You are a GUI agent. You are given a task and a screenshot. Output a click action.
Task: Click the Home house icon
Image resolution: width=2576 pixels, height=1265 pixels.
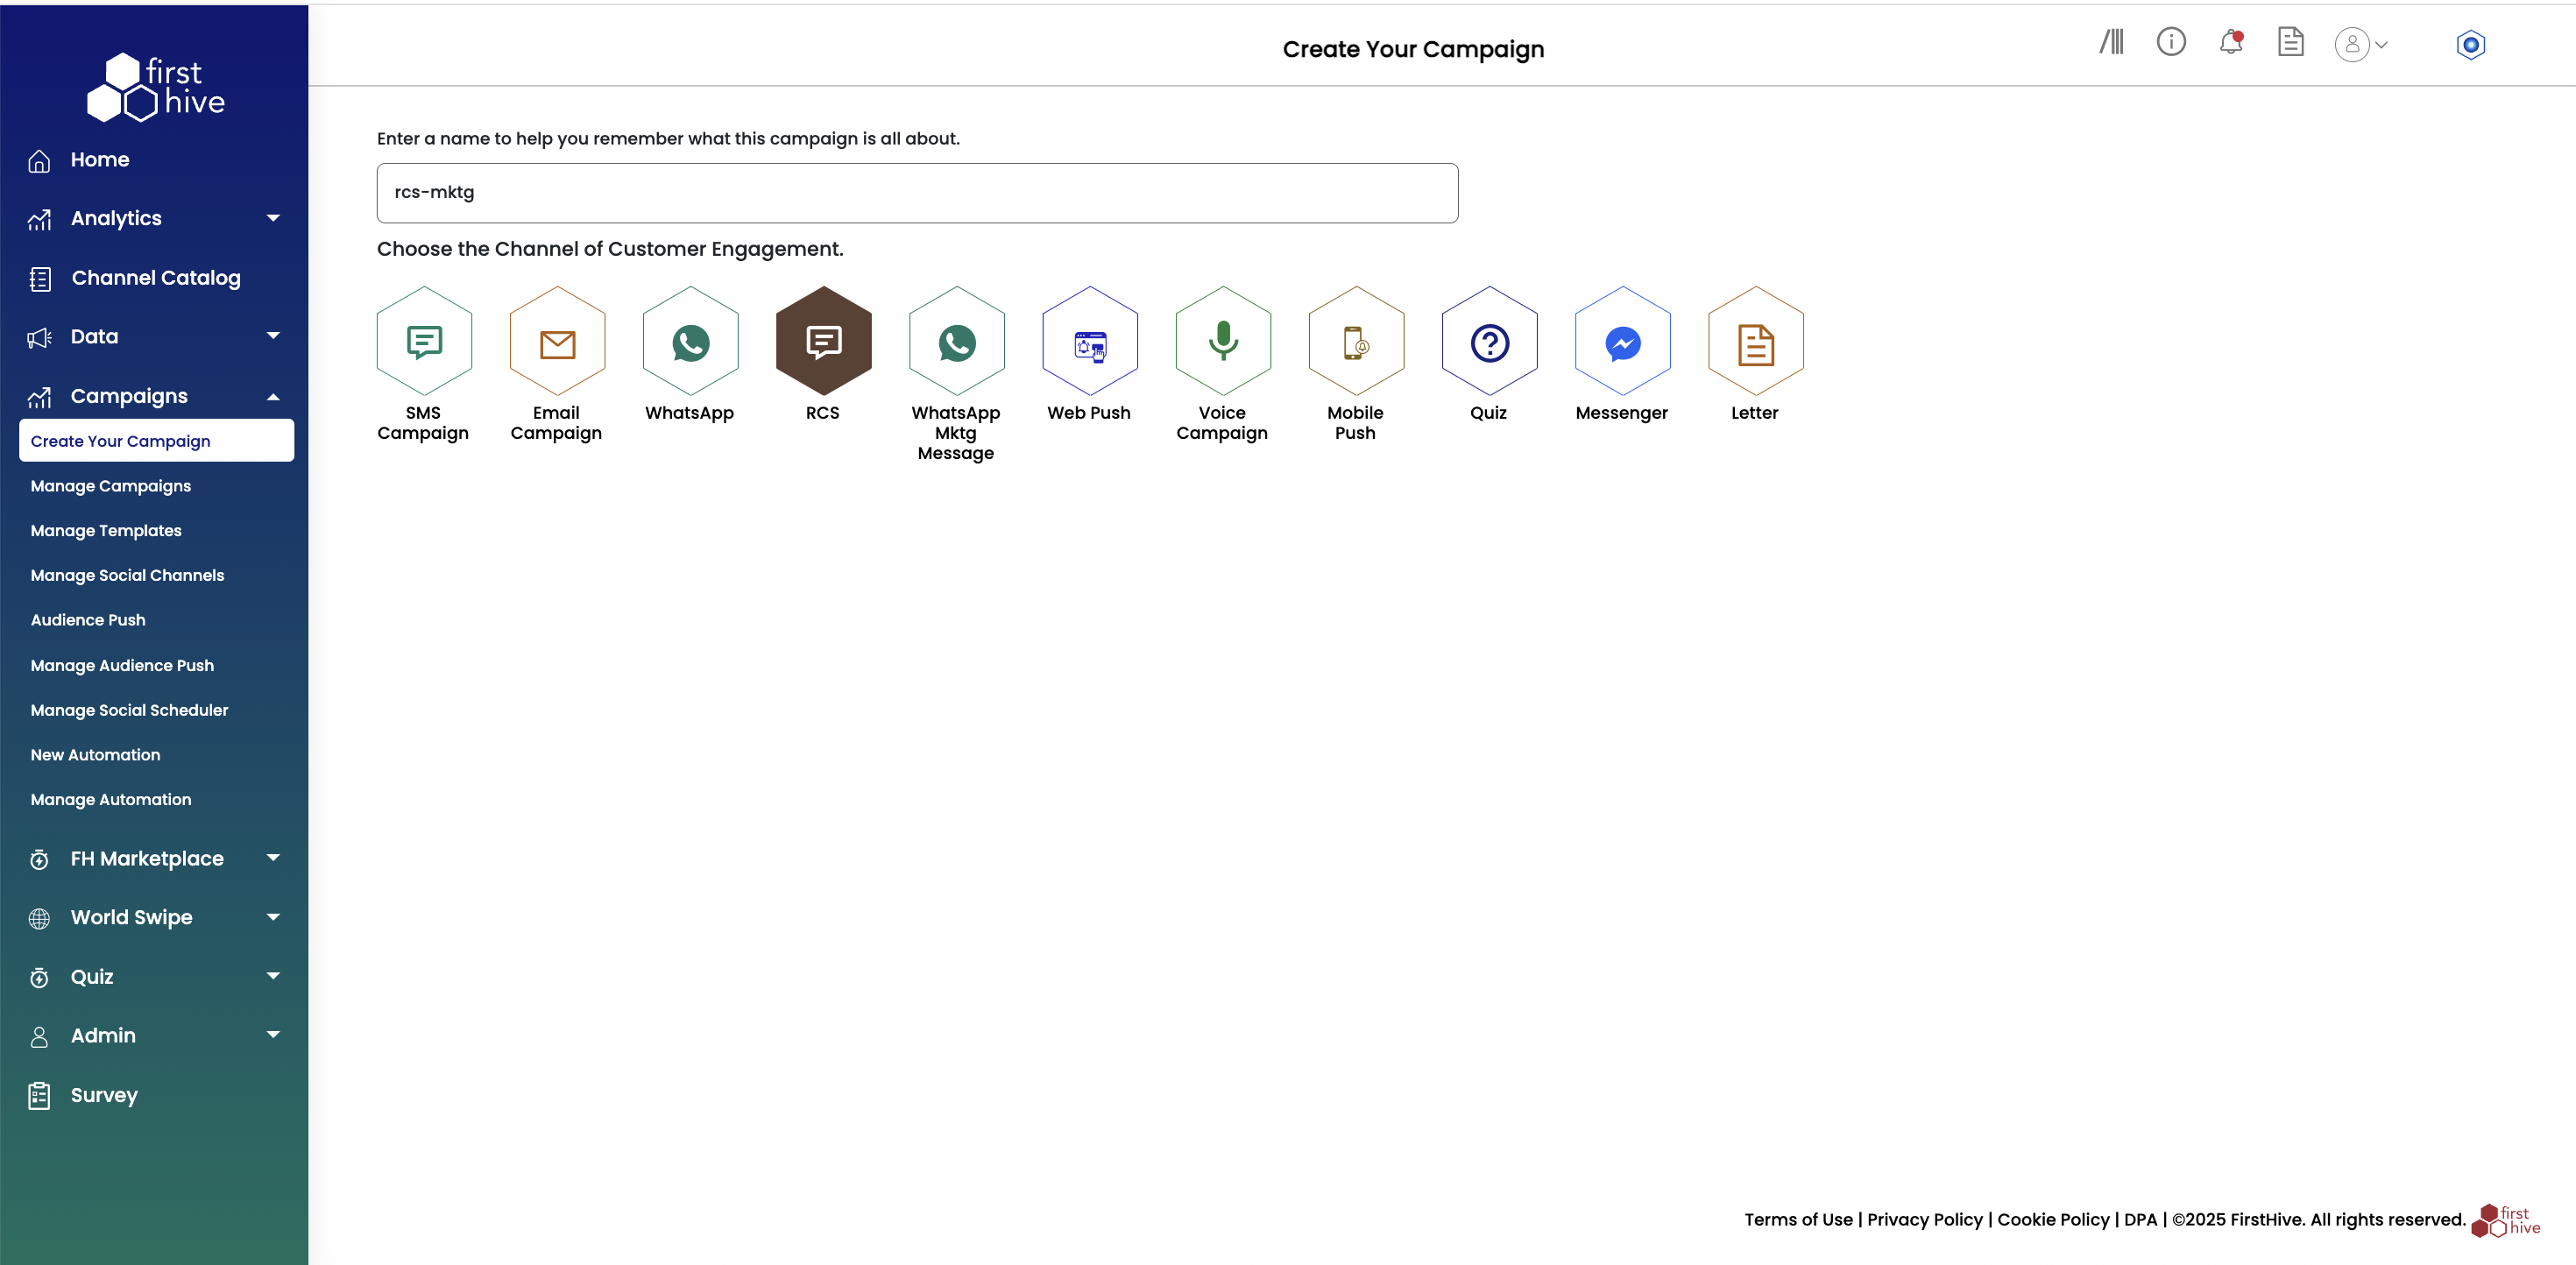[x=39, y=161]
